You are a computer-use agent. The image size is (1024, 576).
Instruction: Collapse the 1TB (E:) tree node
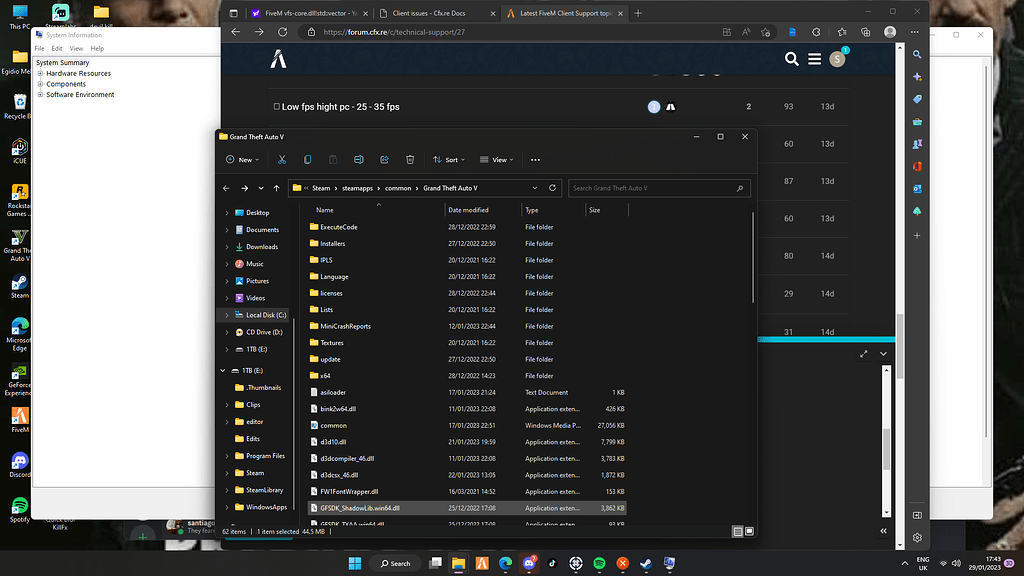click(x=223, y=370)
